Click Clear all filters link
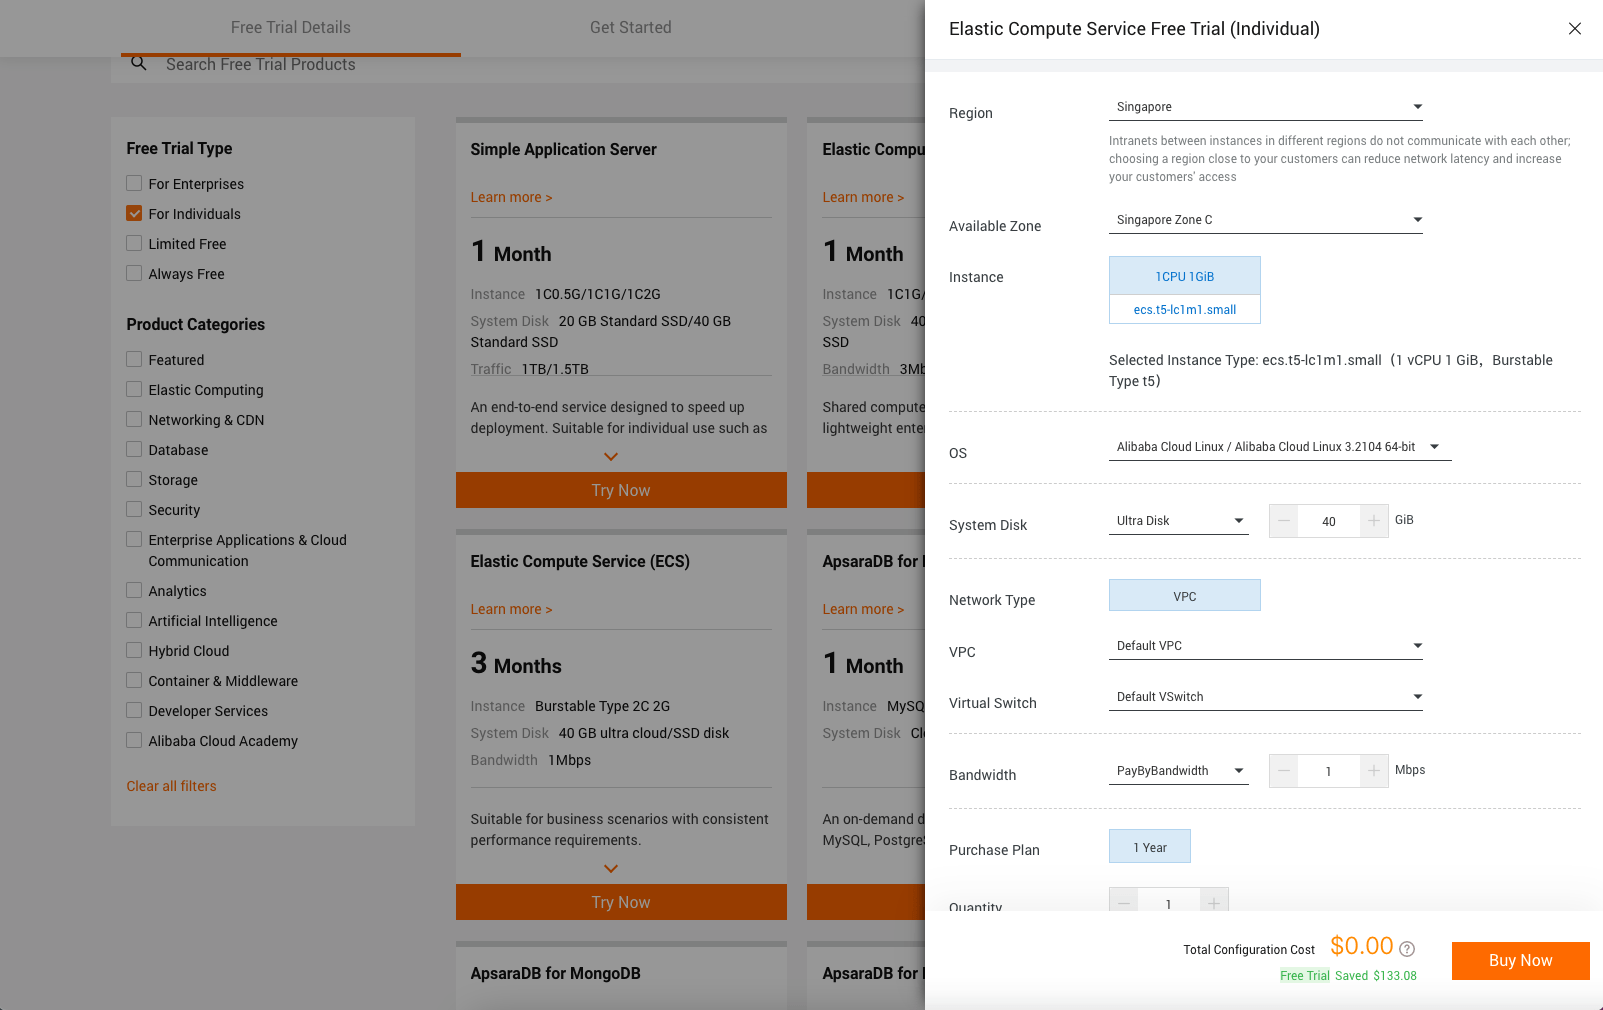1603x1010 pixels. pos(171,786)
